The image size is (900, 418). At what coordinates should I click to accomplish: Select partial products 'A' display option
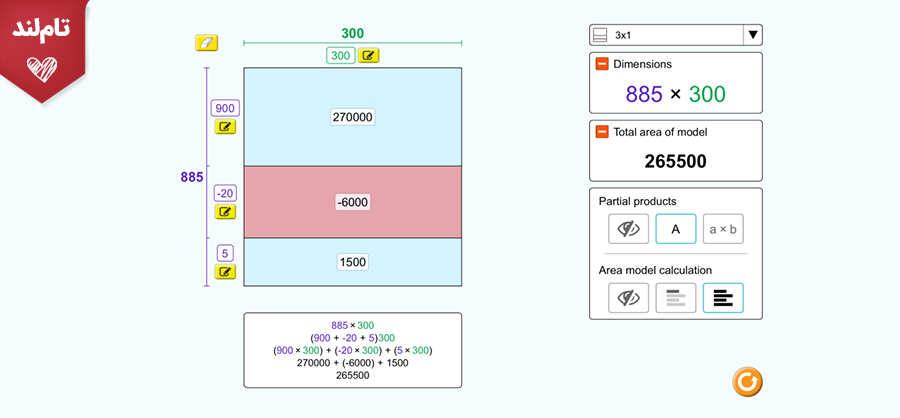coord(676,229)
